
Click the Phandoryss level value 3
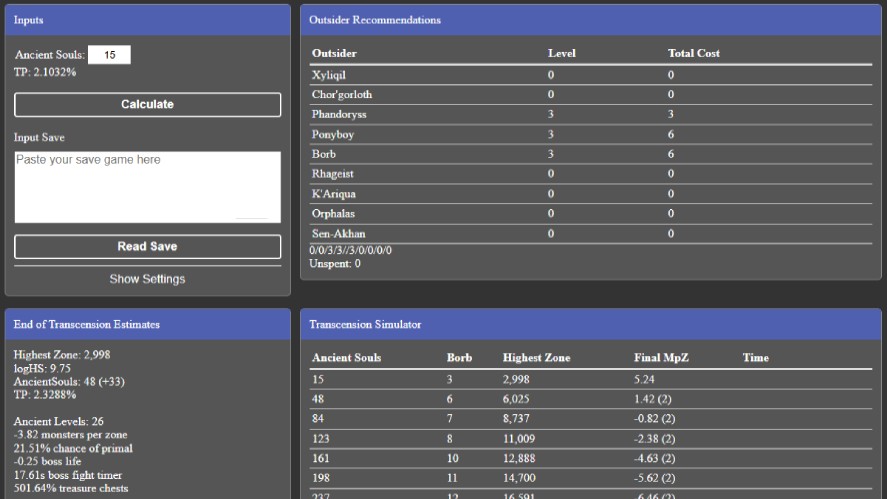coord(550,114)
